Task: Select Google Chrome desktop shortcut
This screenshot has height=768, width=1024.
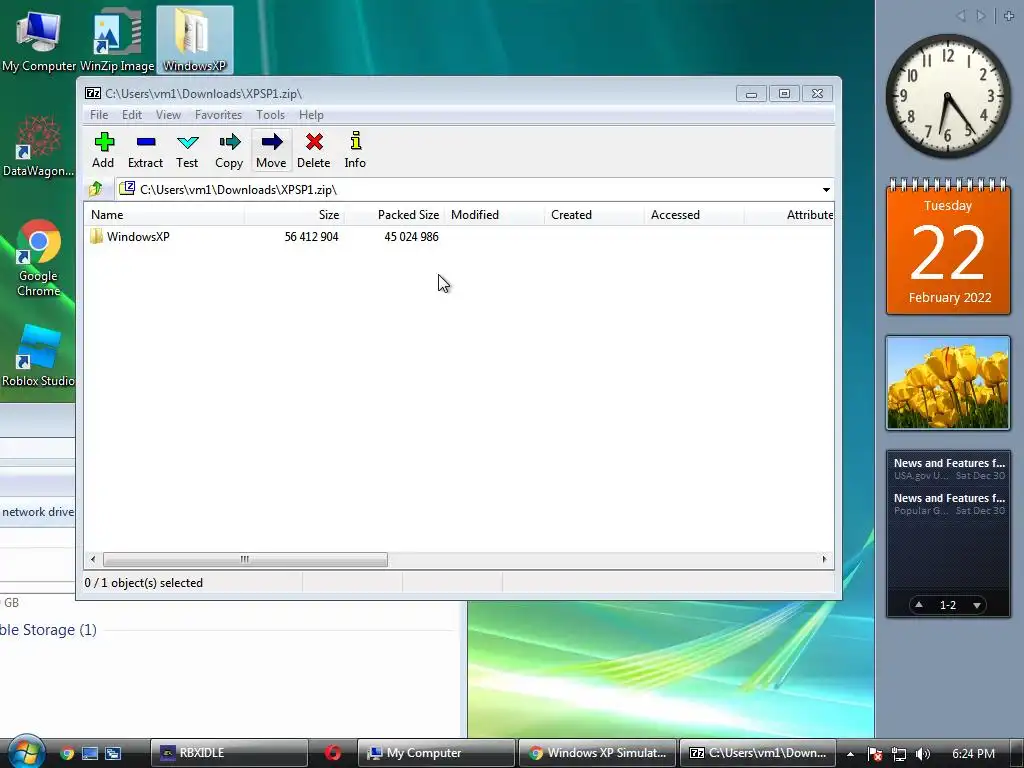Action: click(39, 259)
